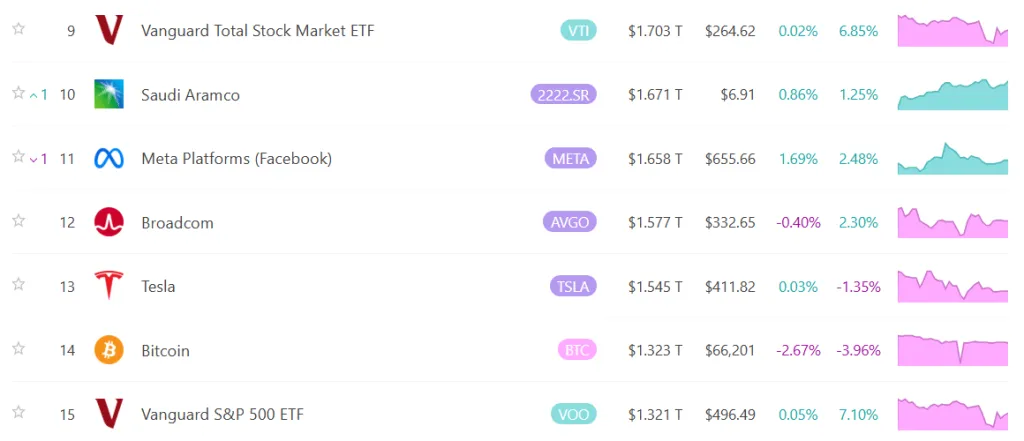Click the Broadcom logo icon
The height and width of the screenshot is (441, 1024).
[x=108, y=222]
